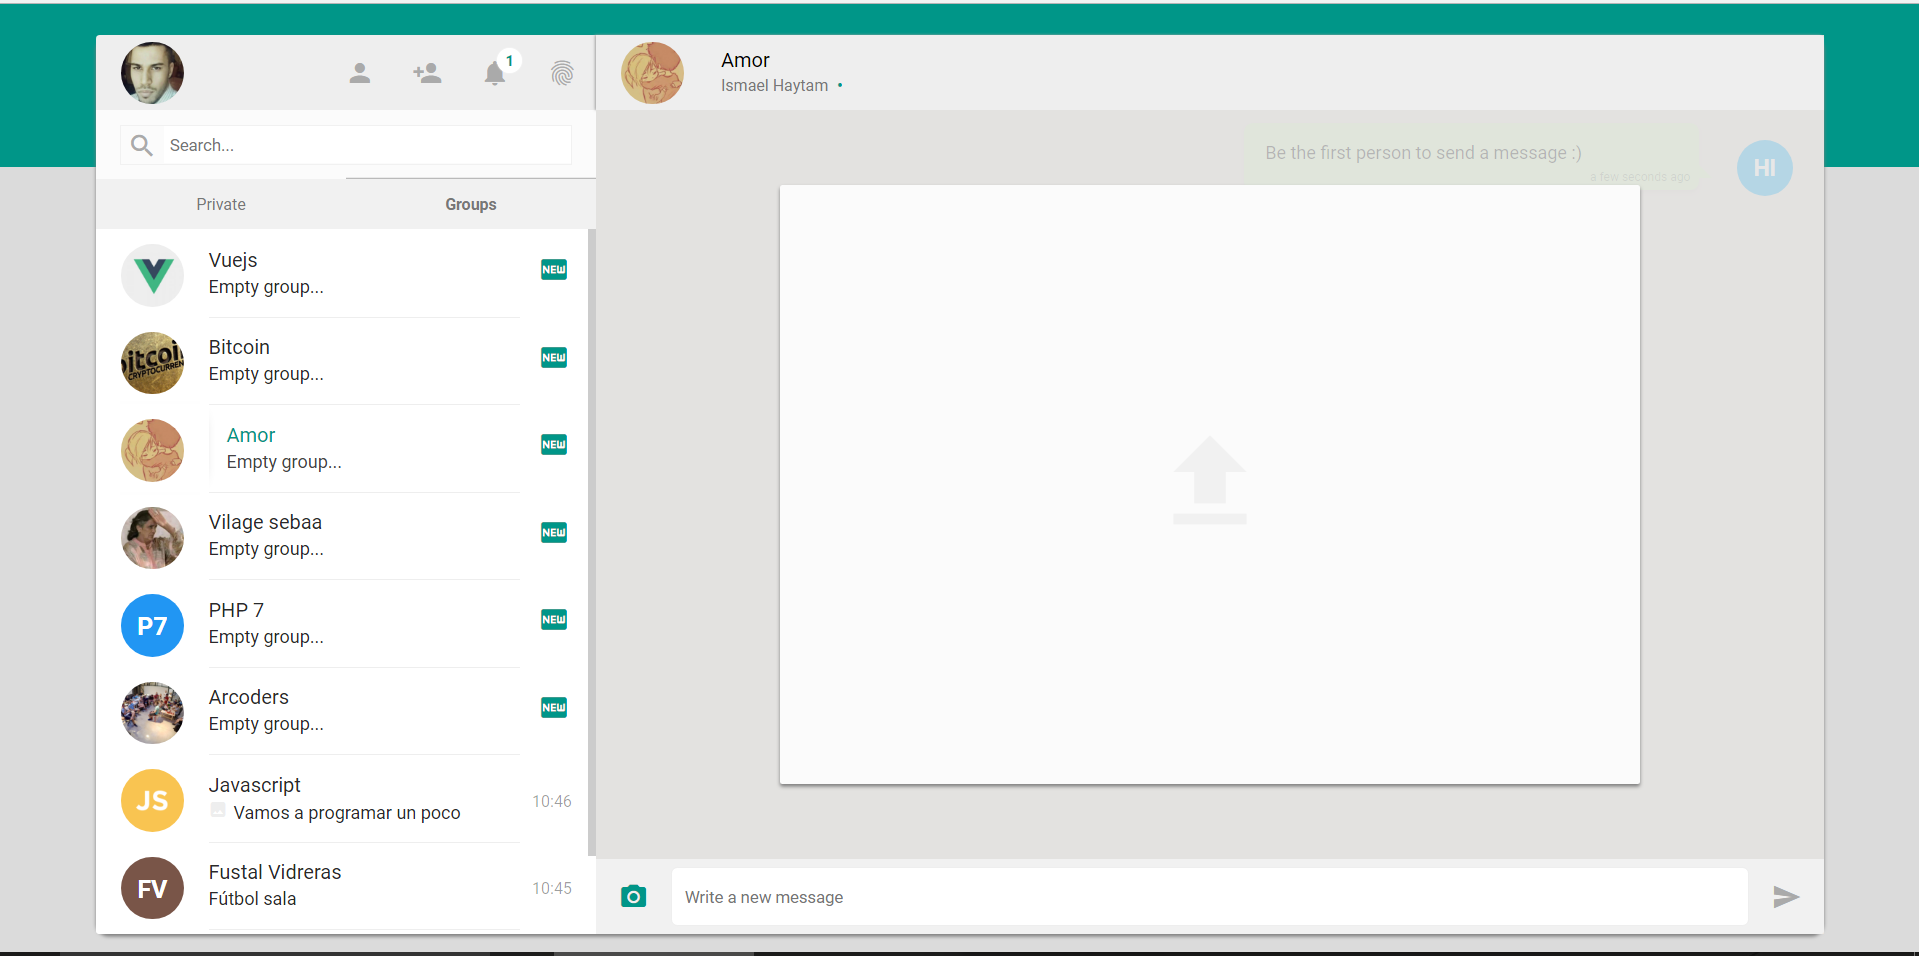This screenshot has width=1919, height=956.
Task: Click NEW badge on Vuejs
Action: (x=554, y=270)
